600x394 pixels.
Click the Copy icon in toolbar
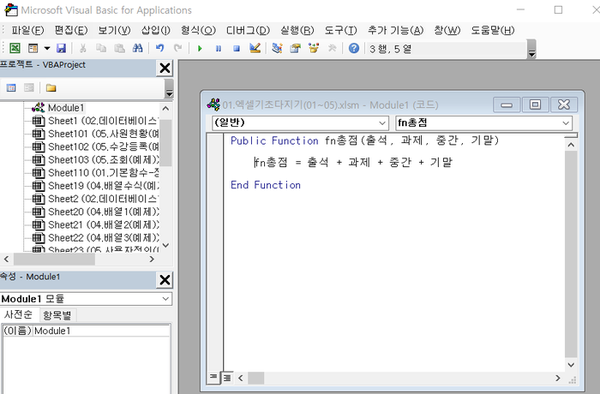click(101, 48)
